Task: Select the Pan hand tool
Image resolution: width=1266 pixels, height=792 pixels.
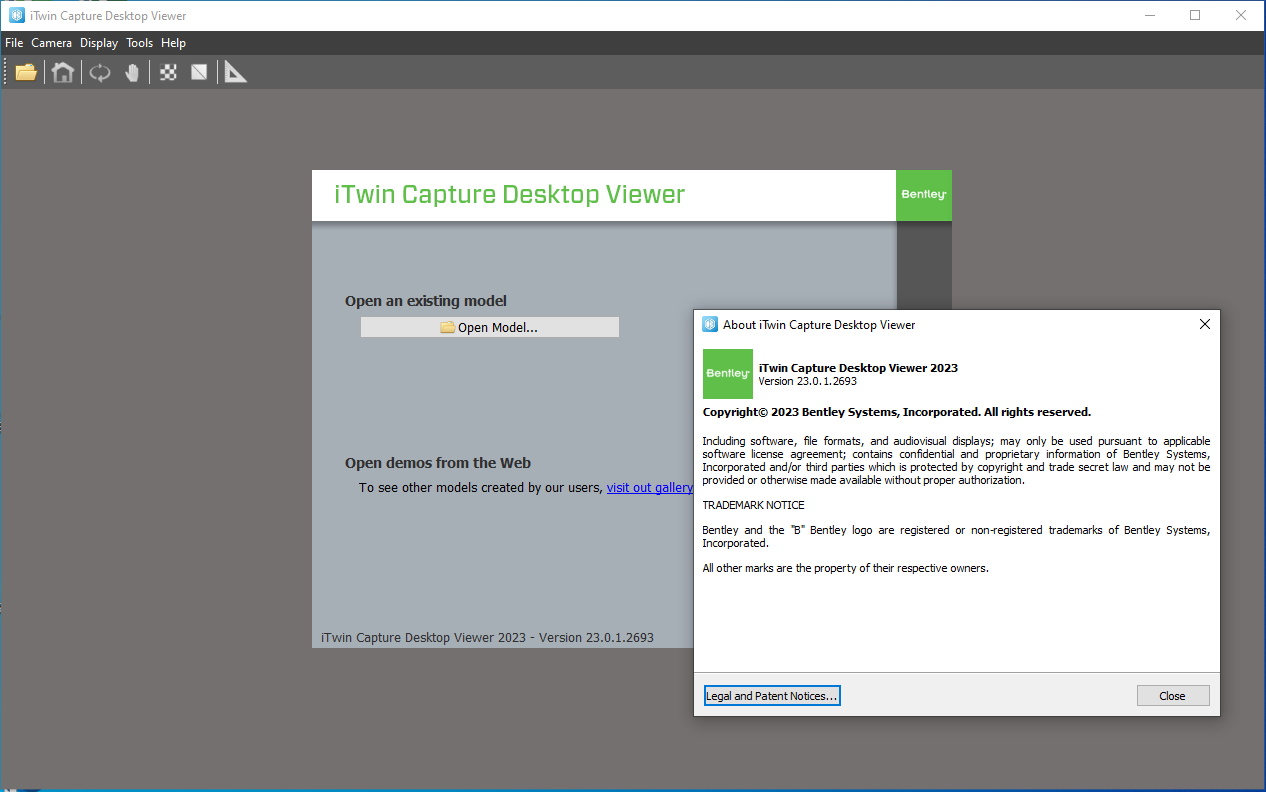Action: [132, 72]
